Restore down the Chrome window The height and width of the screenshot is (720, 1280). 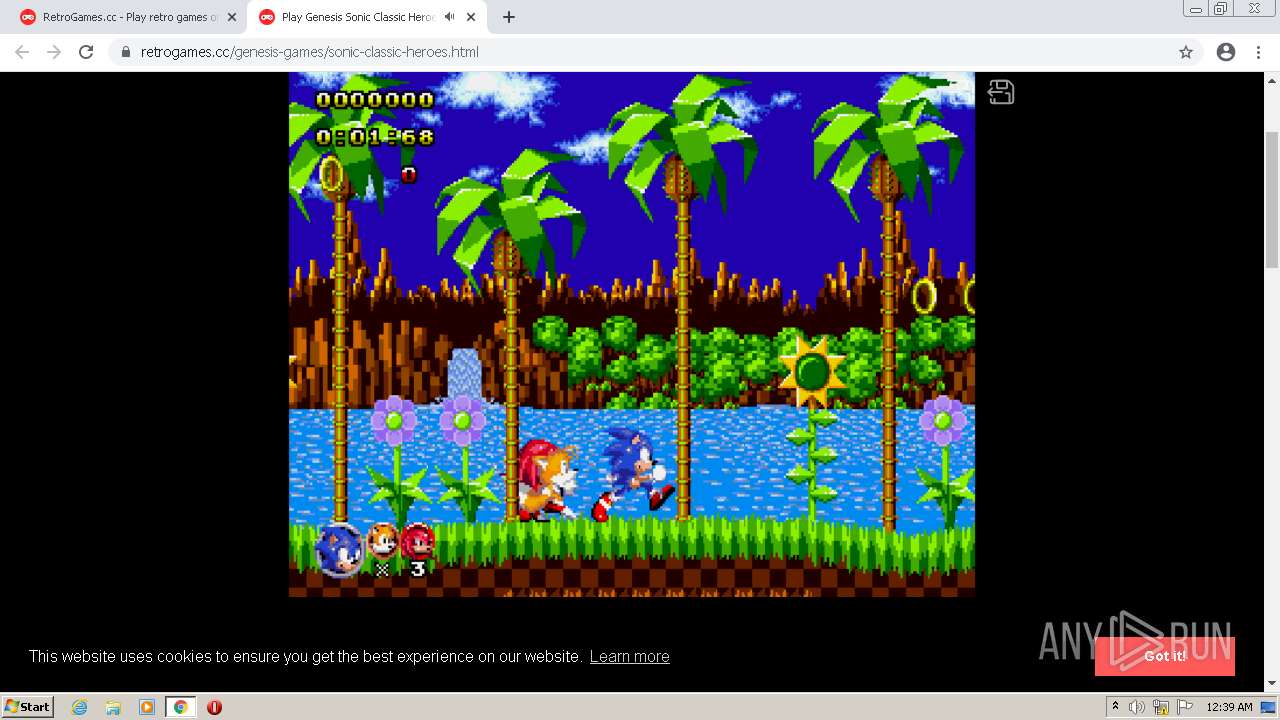1221,9
